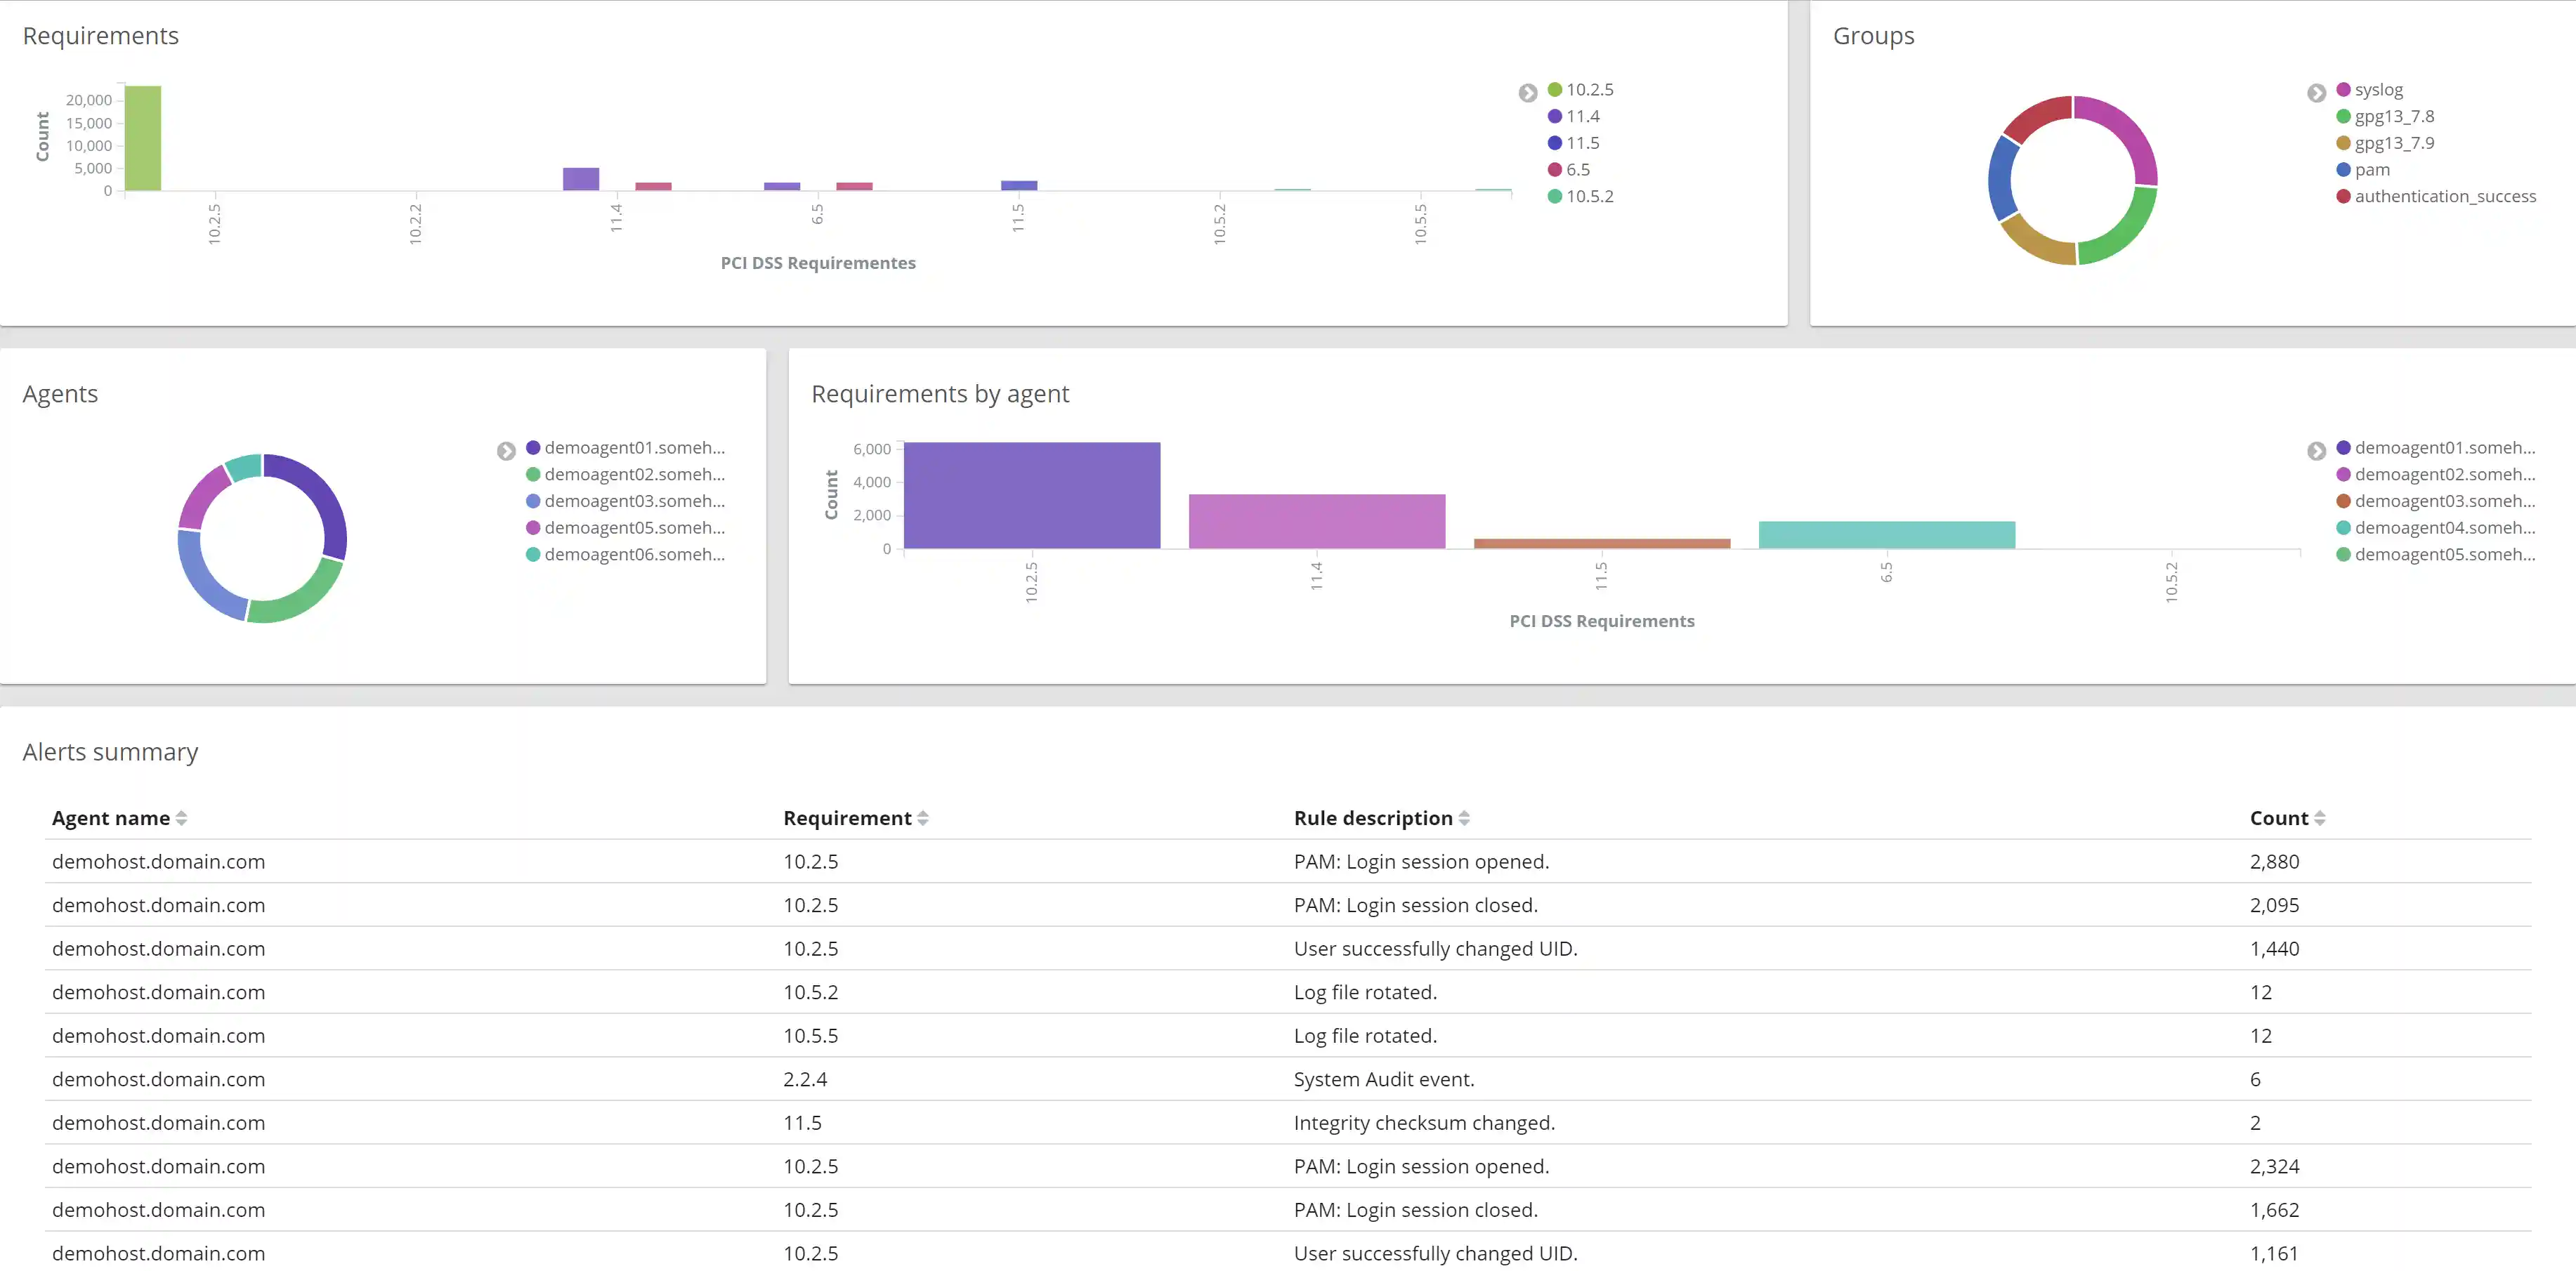Click the demohost.domain.com entry in first row
Viewport: 2576px width, 1271px height.
pyautogui.click(x=157, y=861)
